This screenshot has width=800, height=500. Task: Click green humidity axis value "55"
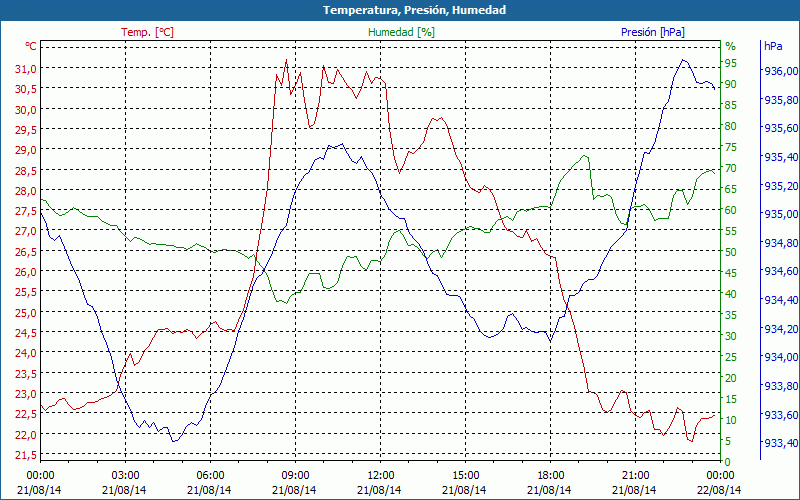(731, 231)
